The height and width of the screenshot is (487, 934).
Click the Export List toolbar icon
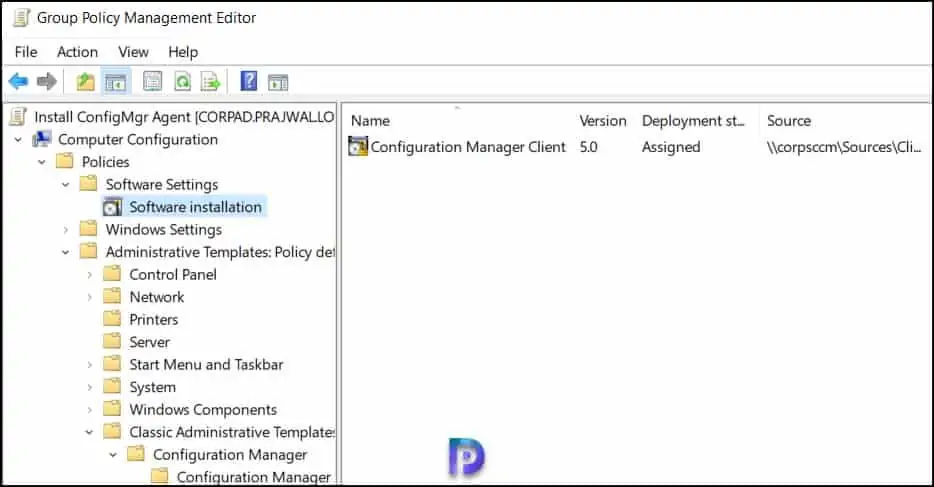tap(210, 82)
